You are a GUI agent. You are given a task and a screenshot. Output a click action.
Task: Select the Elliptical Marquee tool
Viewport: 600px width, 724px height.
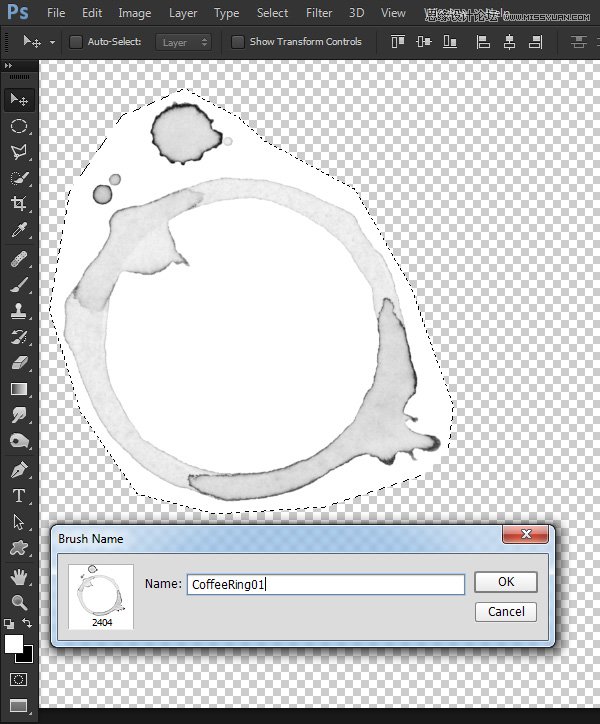pos(19,126)
